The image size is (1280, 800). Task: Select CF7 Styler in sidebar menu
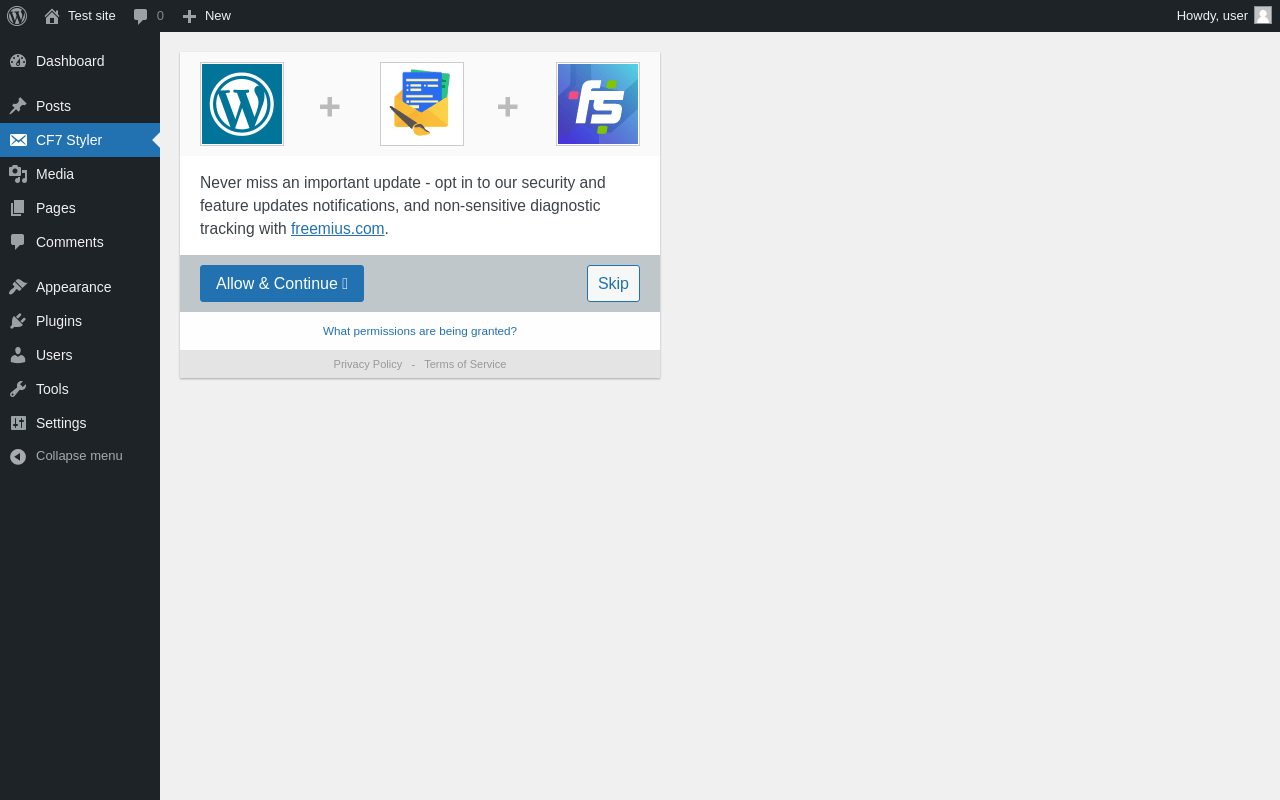pos(80,140)
